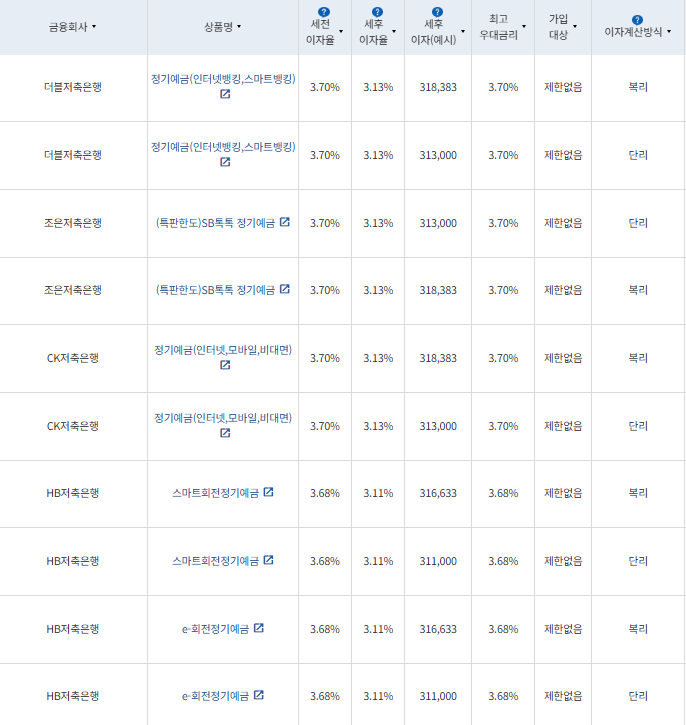Select 단리 cell in e-회전정기예금 311,000 row
686x725 pixels.
pos(638,696)
